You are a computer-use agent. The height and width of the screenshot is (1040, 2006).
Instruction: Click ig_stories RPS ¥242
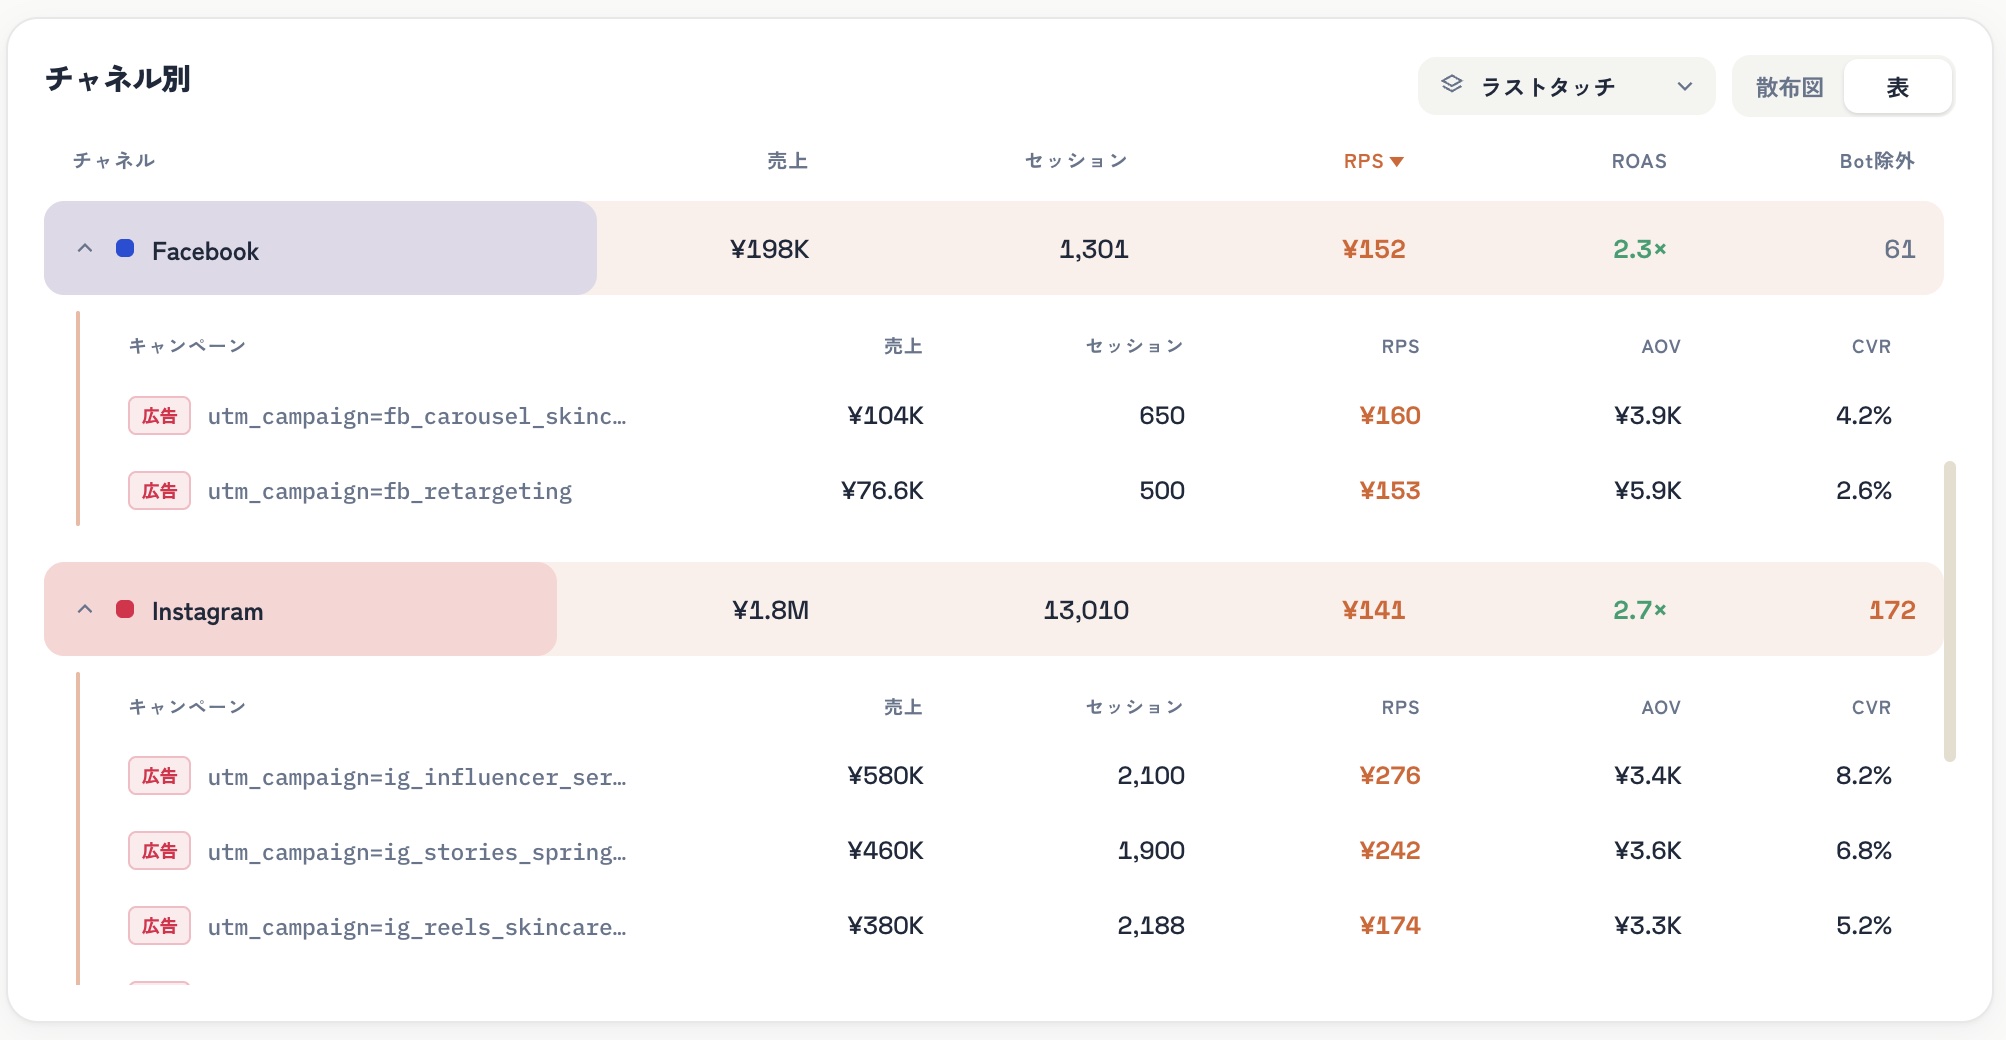1390,850
